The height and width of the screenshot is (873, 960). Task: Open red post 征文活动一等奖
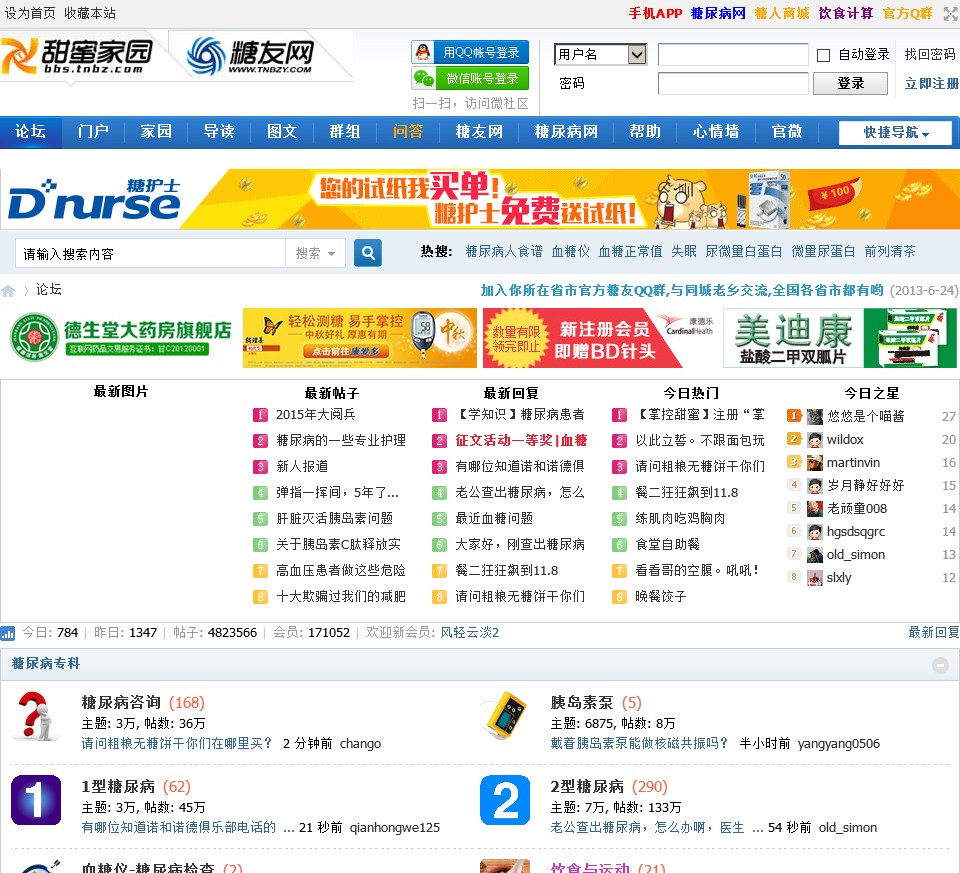(521, 440)
